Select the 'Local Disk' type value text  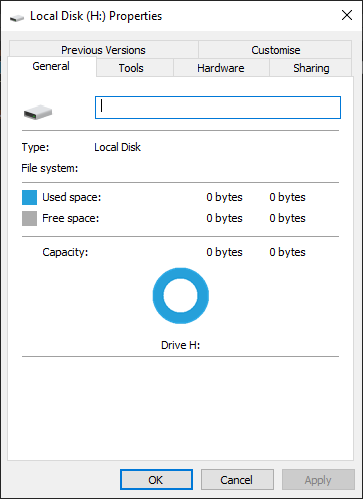pyautogui.click(x=117, y=147)
